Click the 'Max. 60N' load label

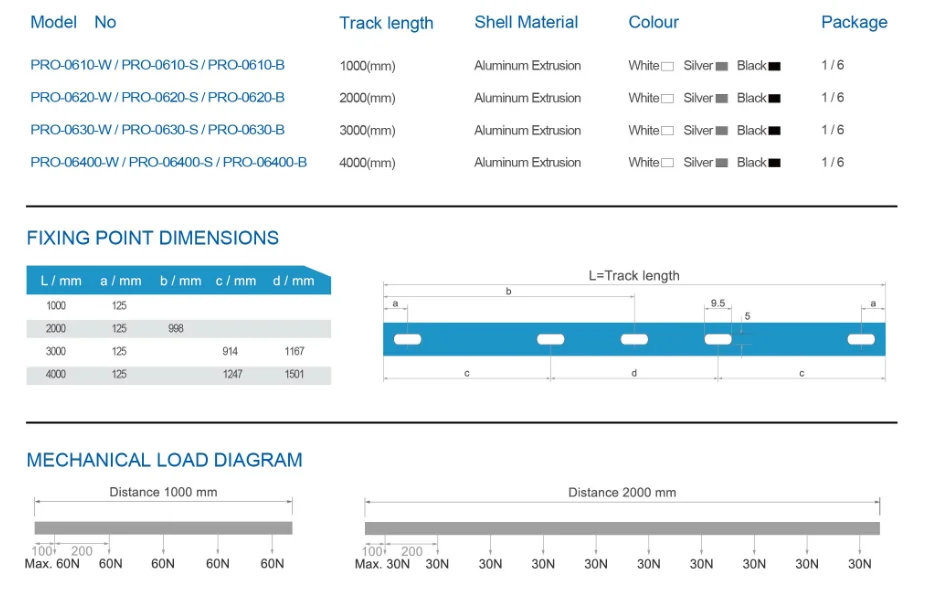point(52,564)
